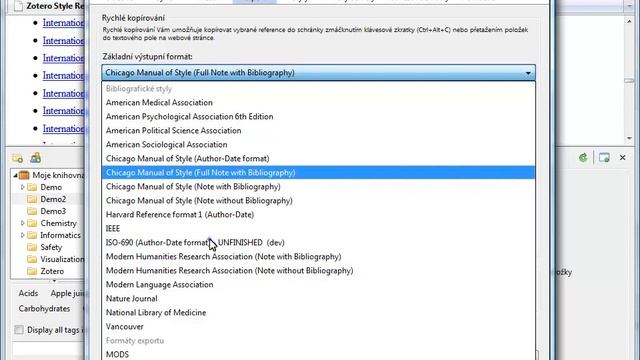Screen dimensions: 640x360
Task: Select the Carbohydrates tag
Action: (x=44, y=309)
